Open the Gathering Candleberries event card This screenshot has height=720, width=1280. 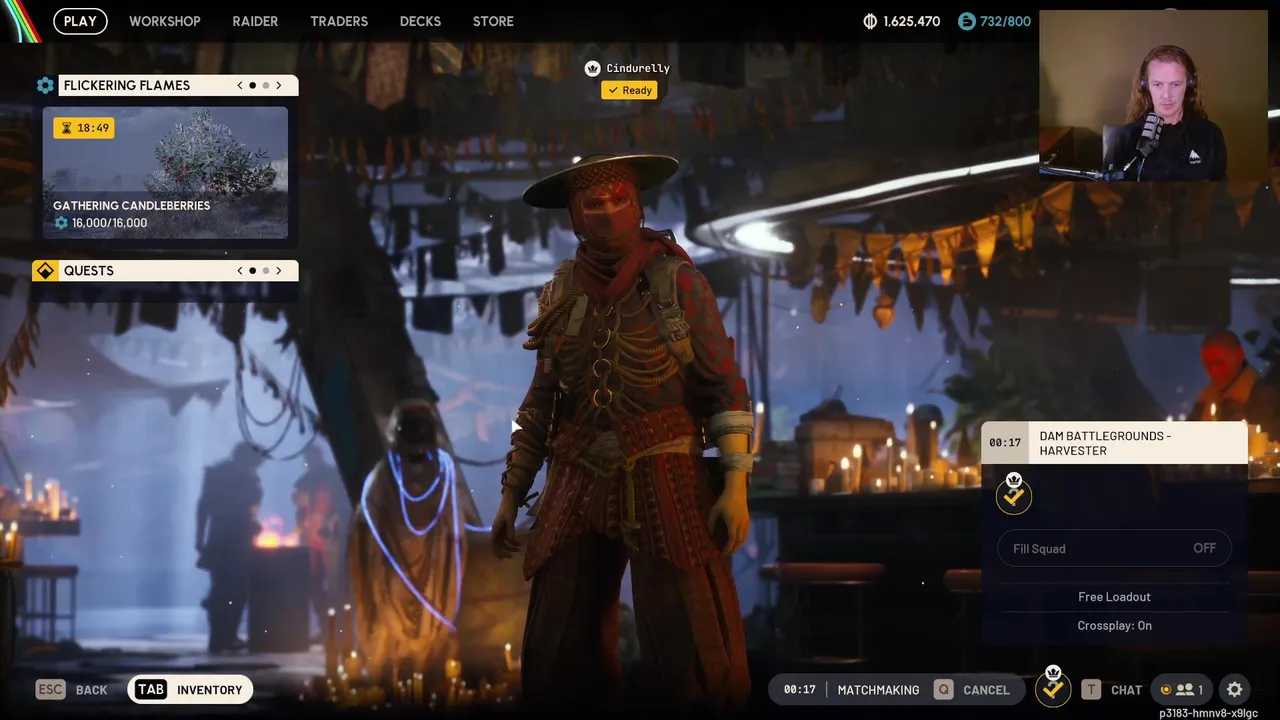click(x=165, y=173)
